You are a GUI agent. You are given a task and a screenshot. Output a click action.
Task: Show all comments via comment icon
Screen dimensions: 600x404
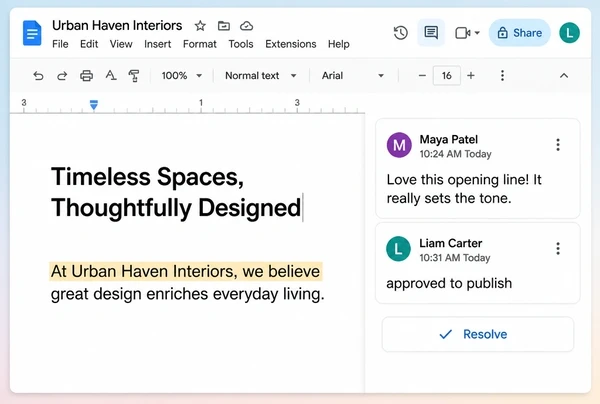tap(431, 33)
